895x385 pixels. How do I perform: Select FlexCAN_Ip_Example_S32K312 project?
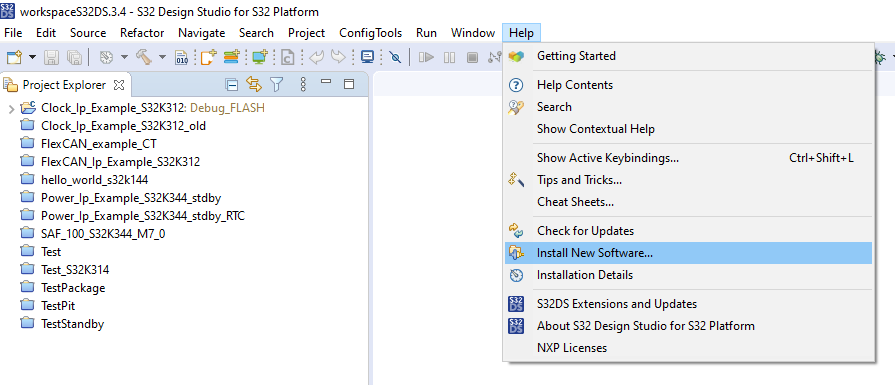click(x=120, y=162)
